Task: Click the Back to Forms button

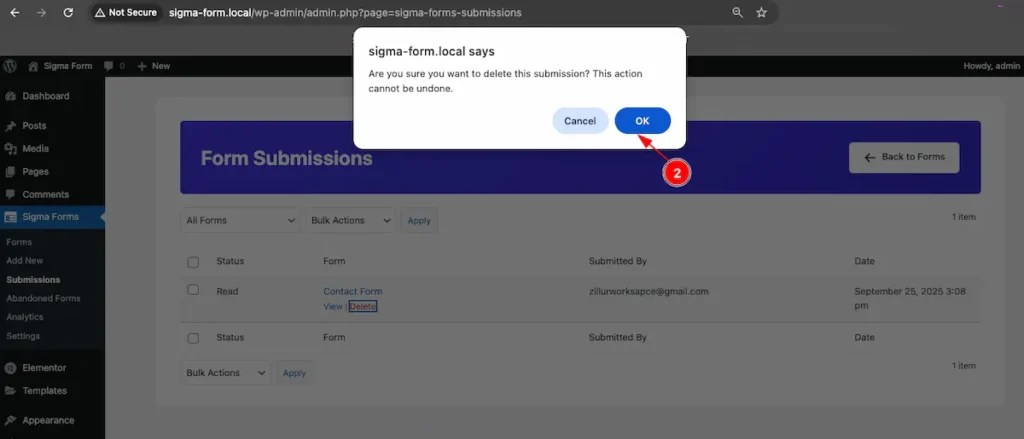Action: [x=904, y=157]
